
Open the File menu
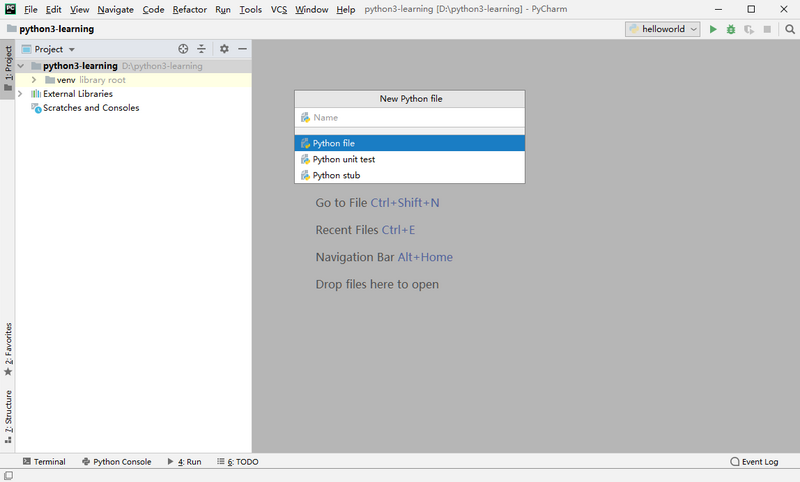[x=31, y=9]
